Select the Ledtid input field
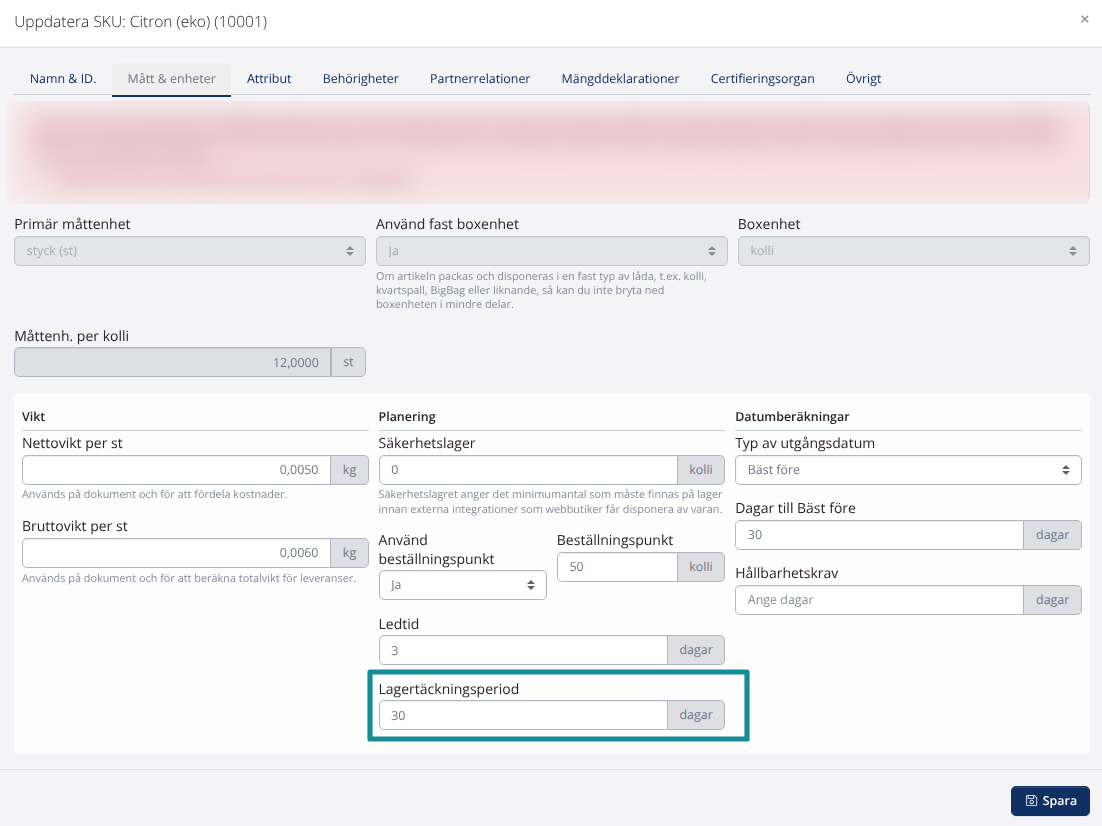 point(522,649)
